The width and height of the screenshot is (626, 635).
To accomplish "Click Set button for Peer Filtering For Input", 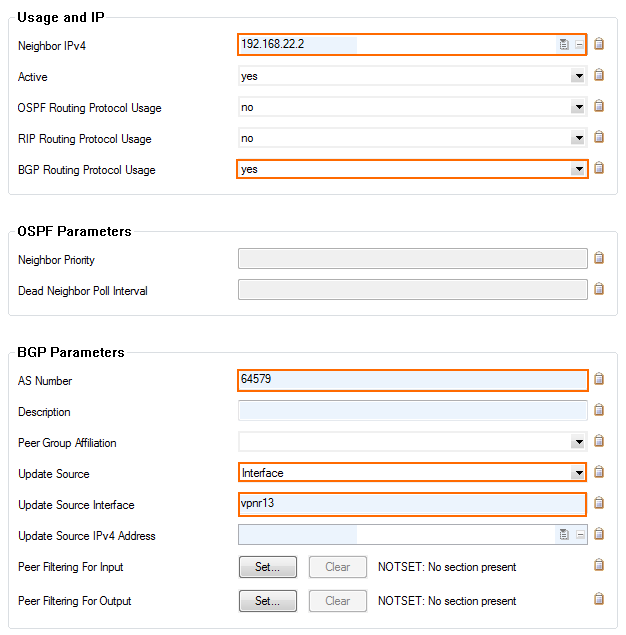I will click(268, 567).
